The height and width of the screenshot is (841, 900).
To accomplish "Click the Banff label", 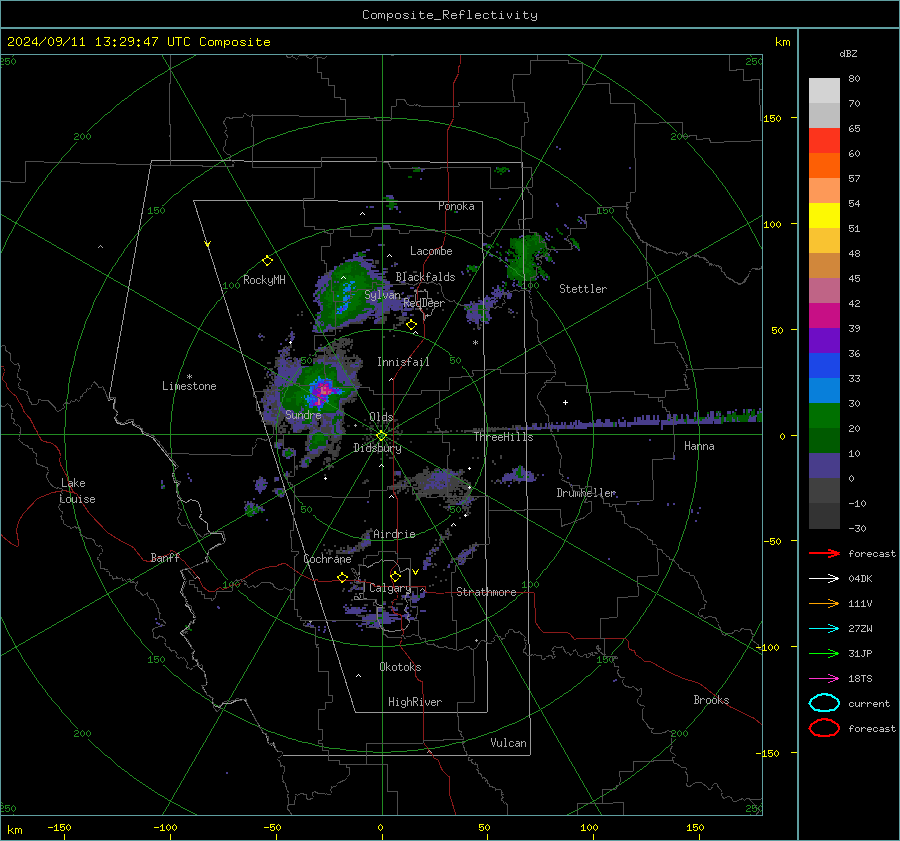I will click(165, 557).
